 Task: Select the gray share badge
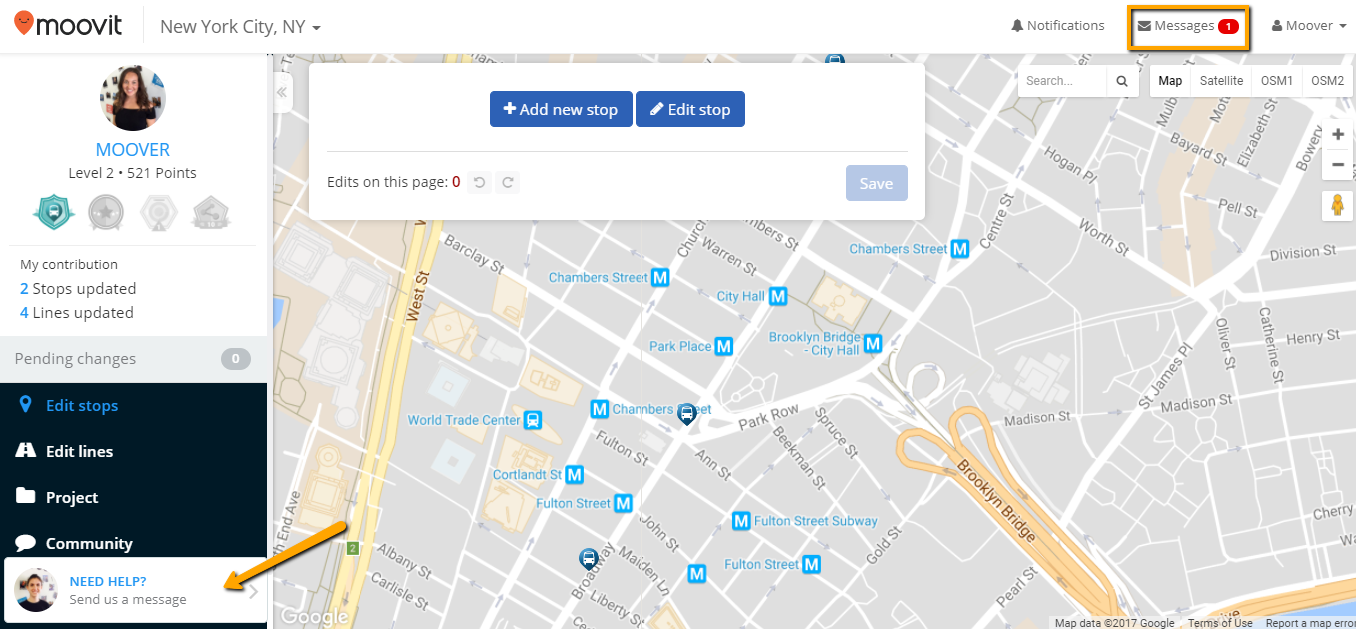tap(211, 212)
